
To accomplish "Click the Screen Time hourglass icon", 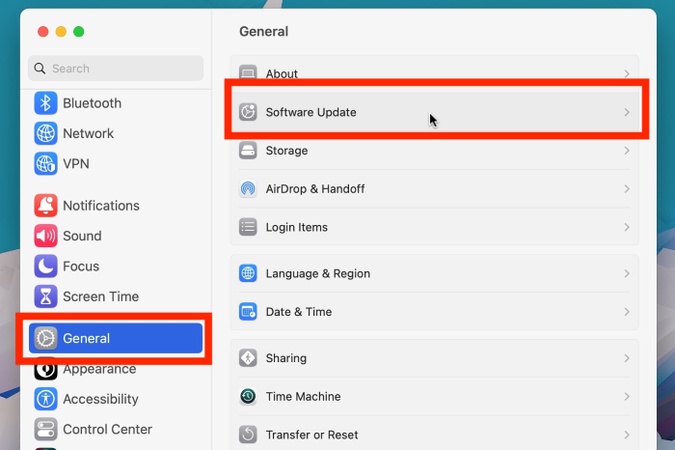I will [x=46, y=297].
